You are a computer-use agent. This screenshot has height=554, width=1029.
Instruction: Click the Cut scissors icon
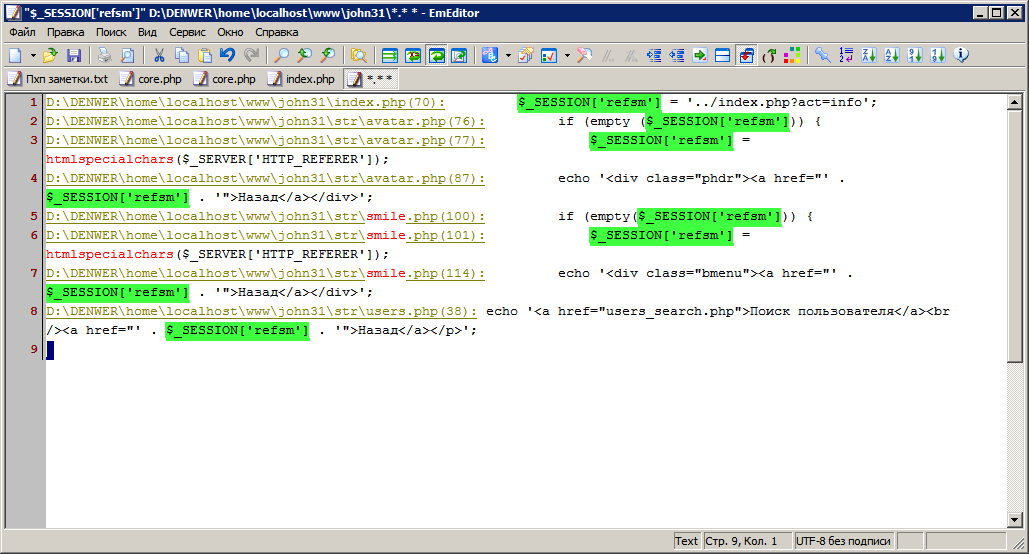pyautogui.click(x=158, y=55)
